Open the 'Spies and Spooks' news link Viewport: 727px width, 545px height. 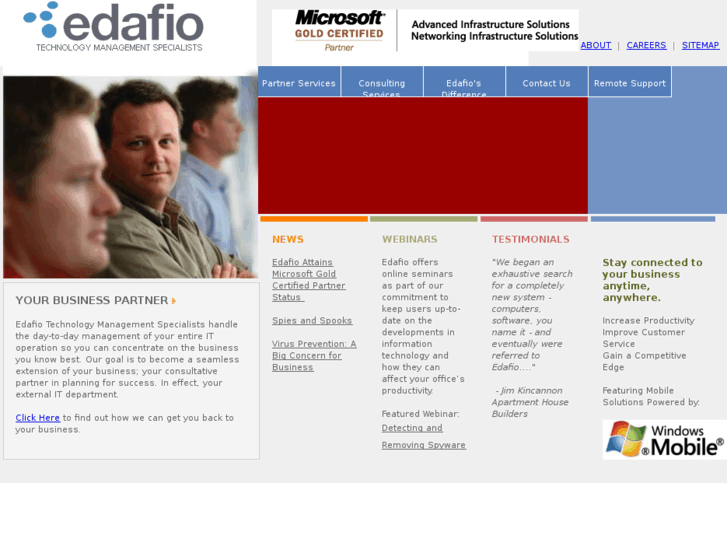tap(312, 321)
